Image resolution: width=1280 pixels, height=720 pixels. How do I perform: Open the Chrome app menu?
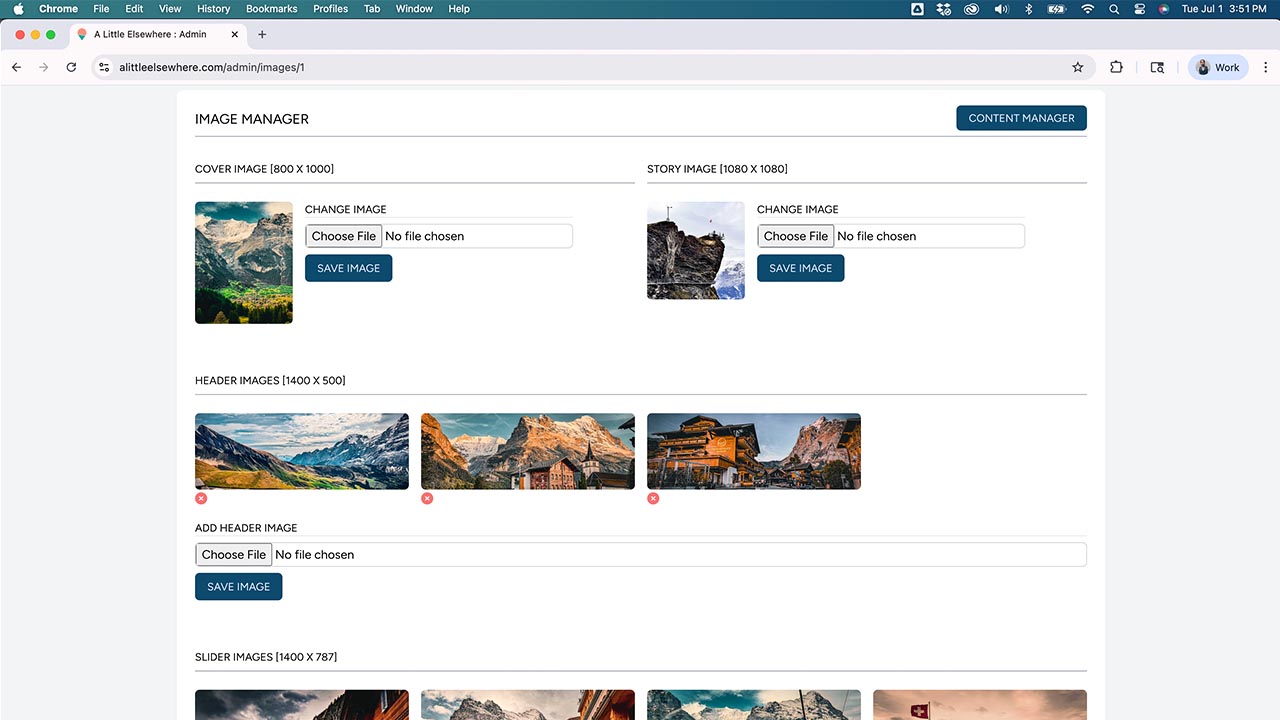pos(58,9)
